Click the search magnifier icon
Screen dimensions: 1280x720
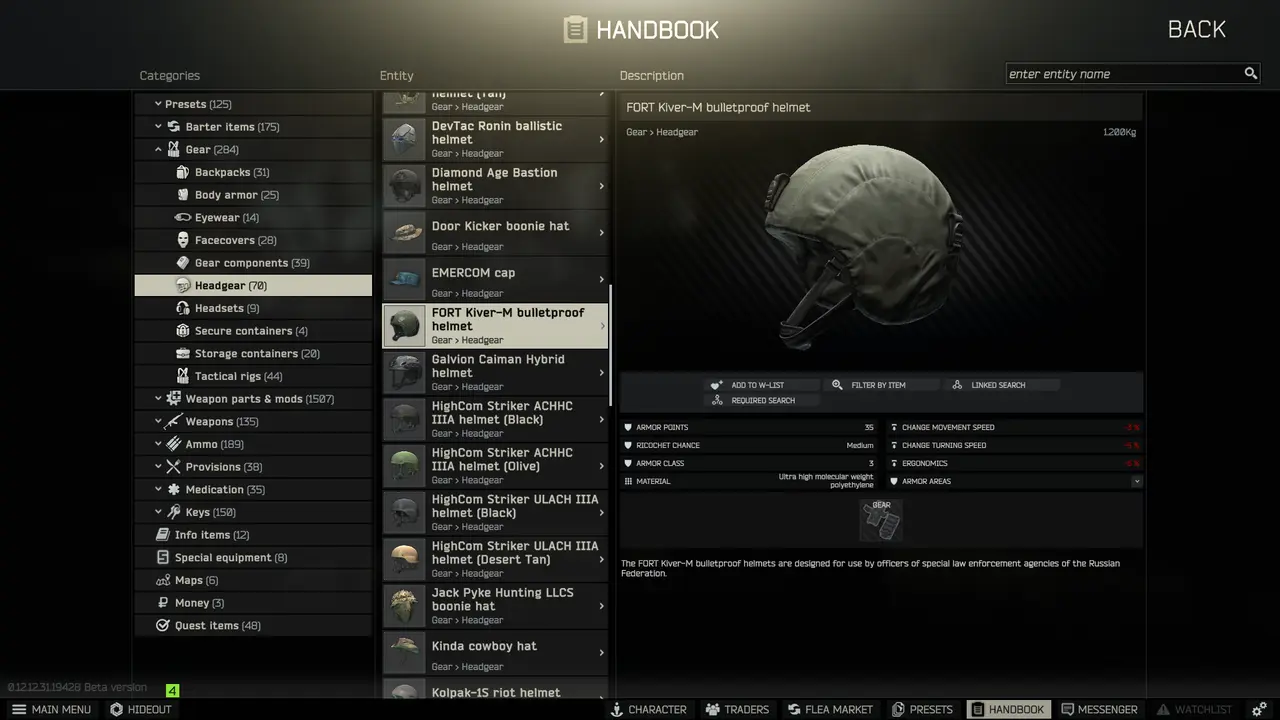(1250, 74)
